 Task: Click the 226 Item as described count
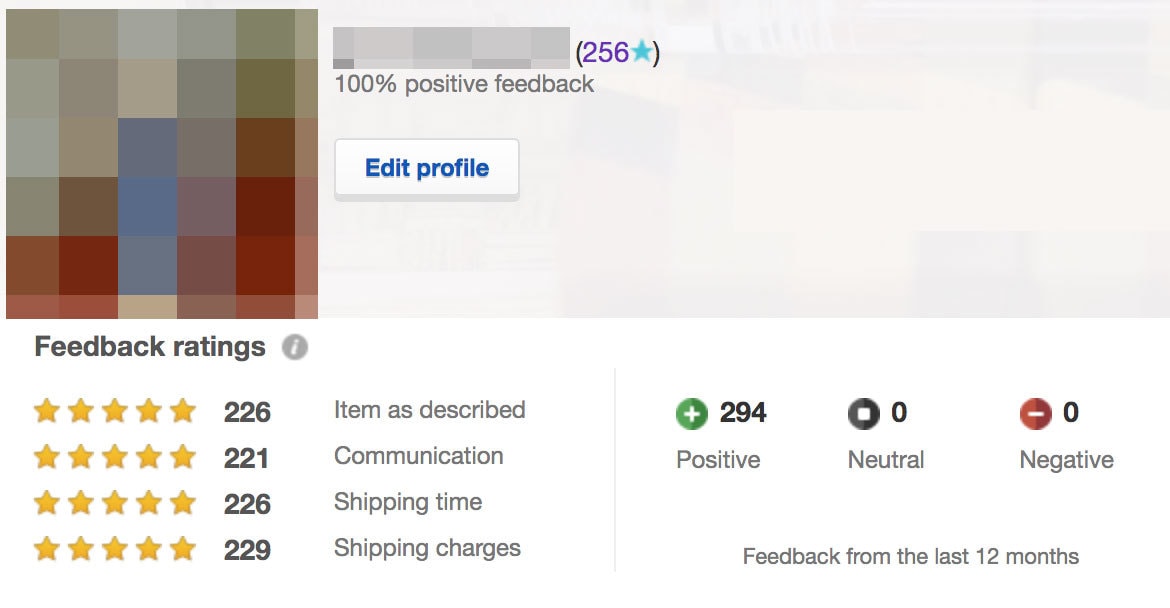point(247,412)
